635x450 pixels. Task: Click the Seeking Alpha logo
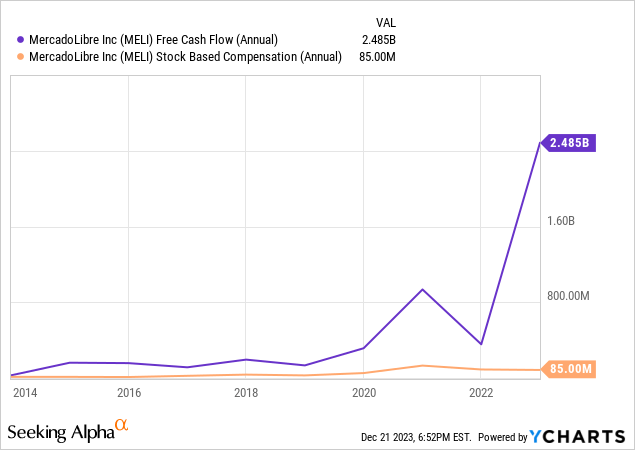(68, 431)
